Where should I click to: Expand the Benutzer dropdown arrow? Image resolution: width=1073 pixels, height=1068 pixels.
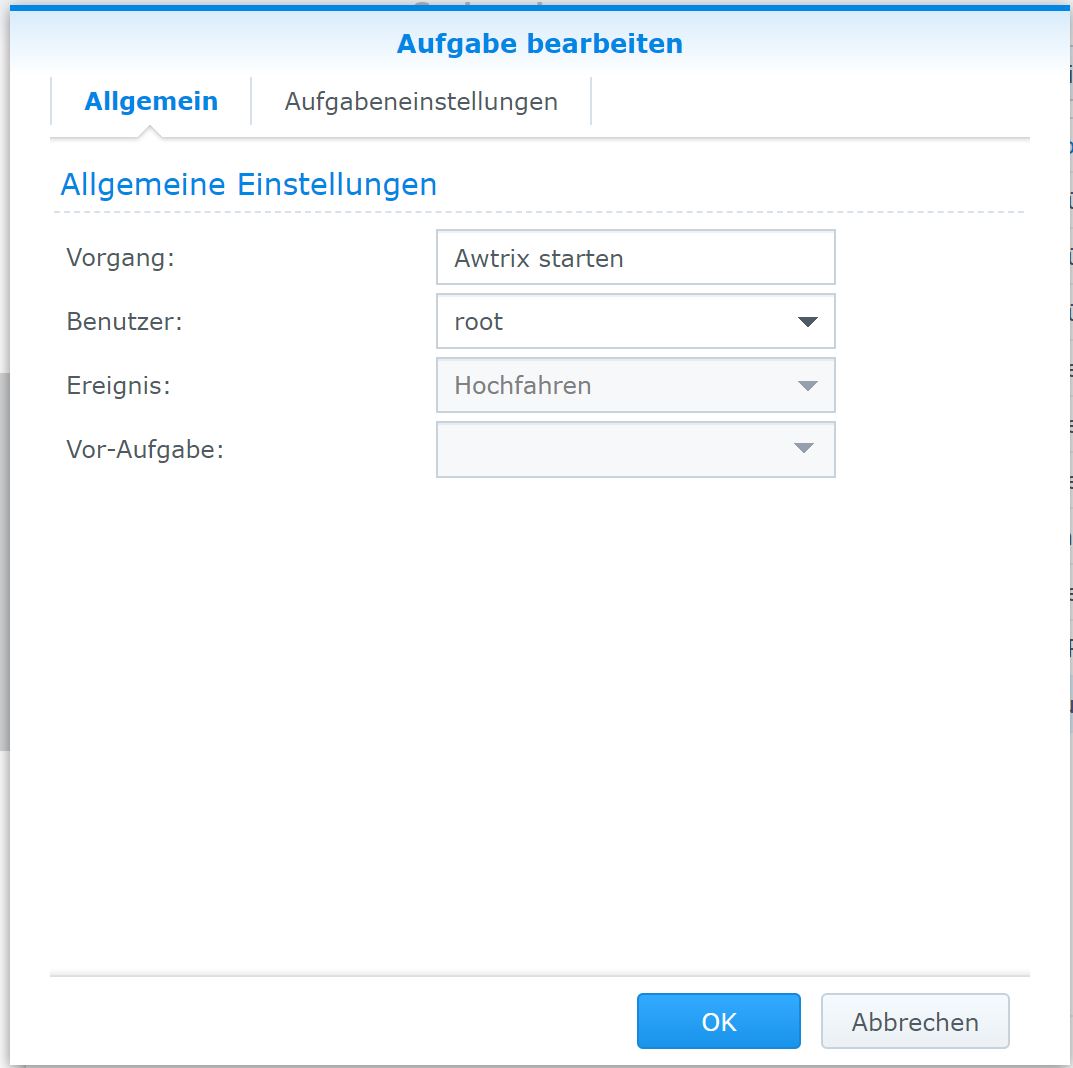[x=807, y=322]
